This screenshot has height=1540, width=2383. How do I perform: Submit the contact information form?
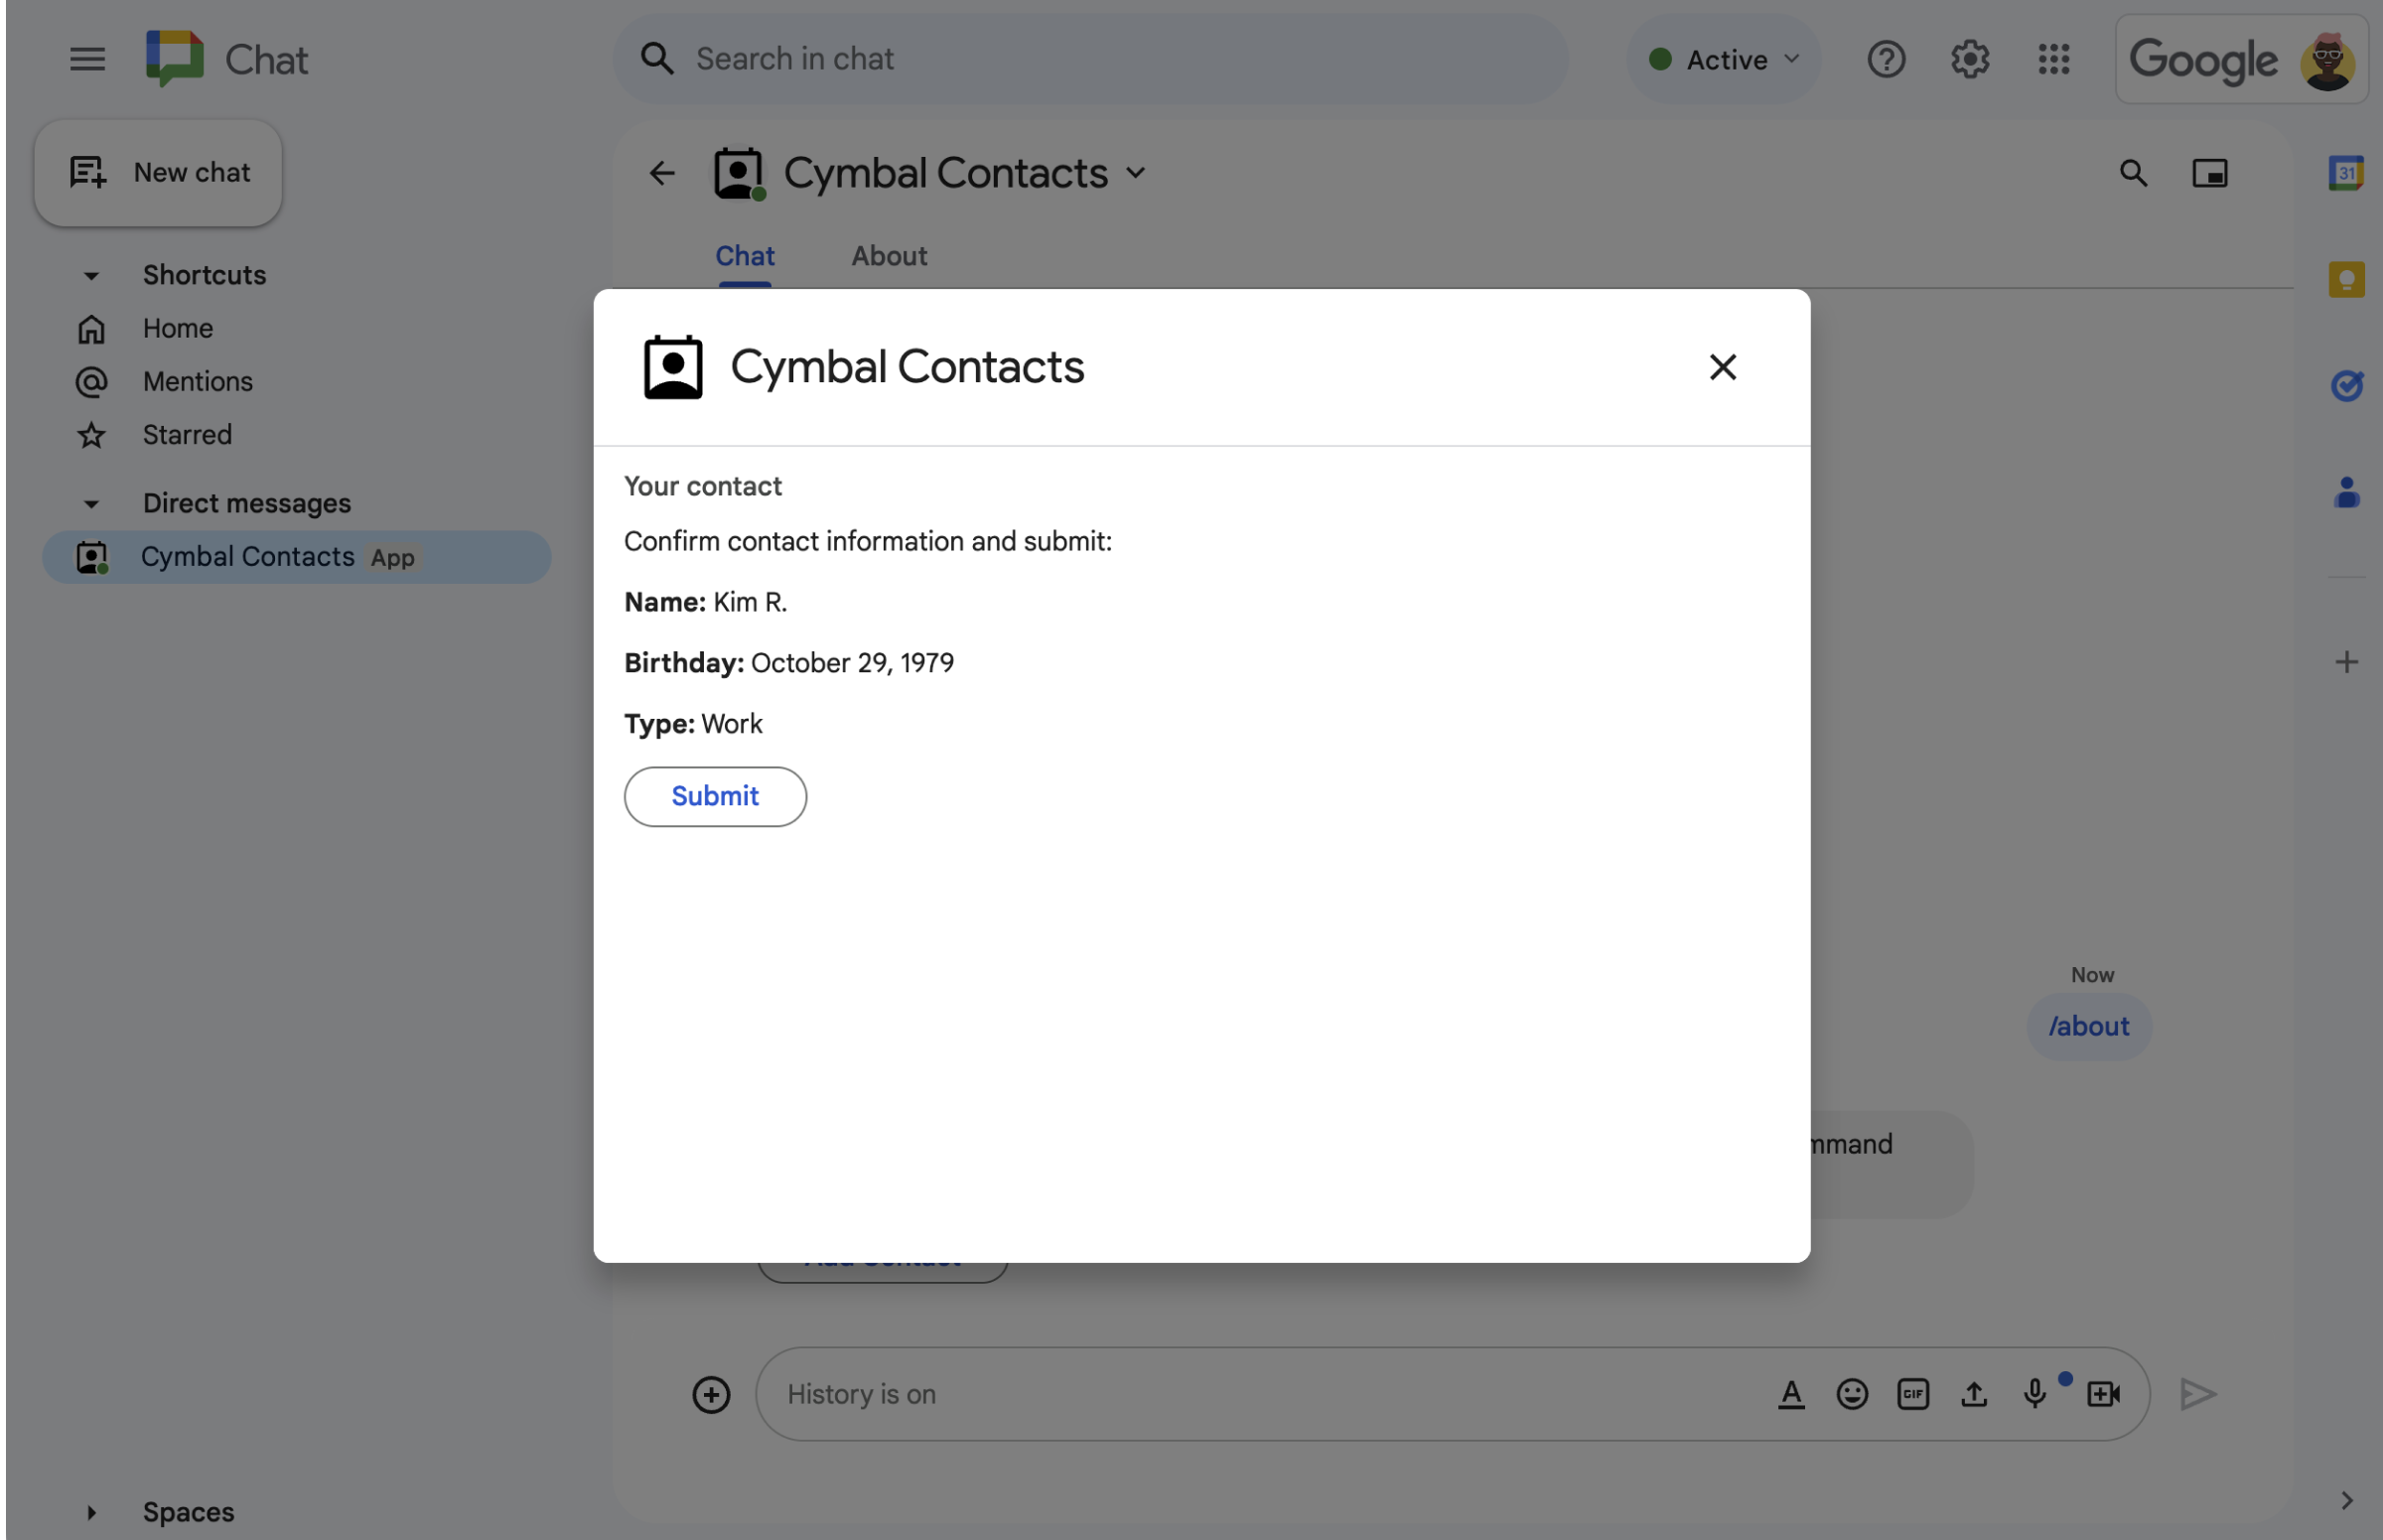(714, 795)
